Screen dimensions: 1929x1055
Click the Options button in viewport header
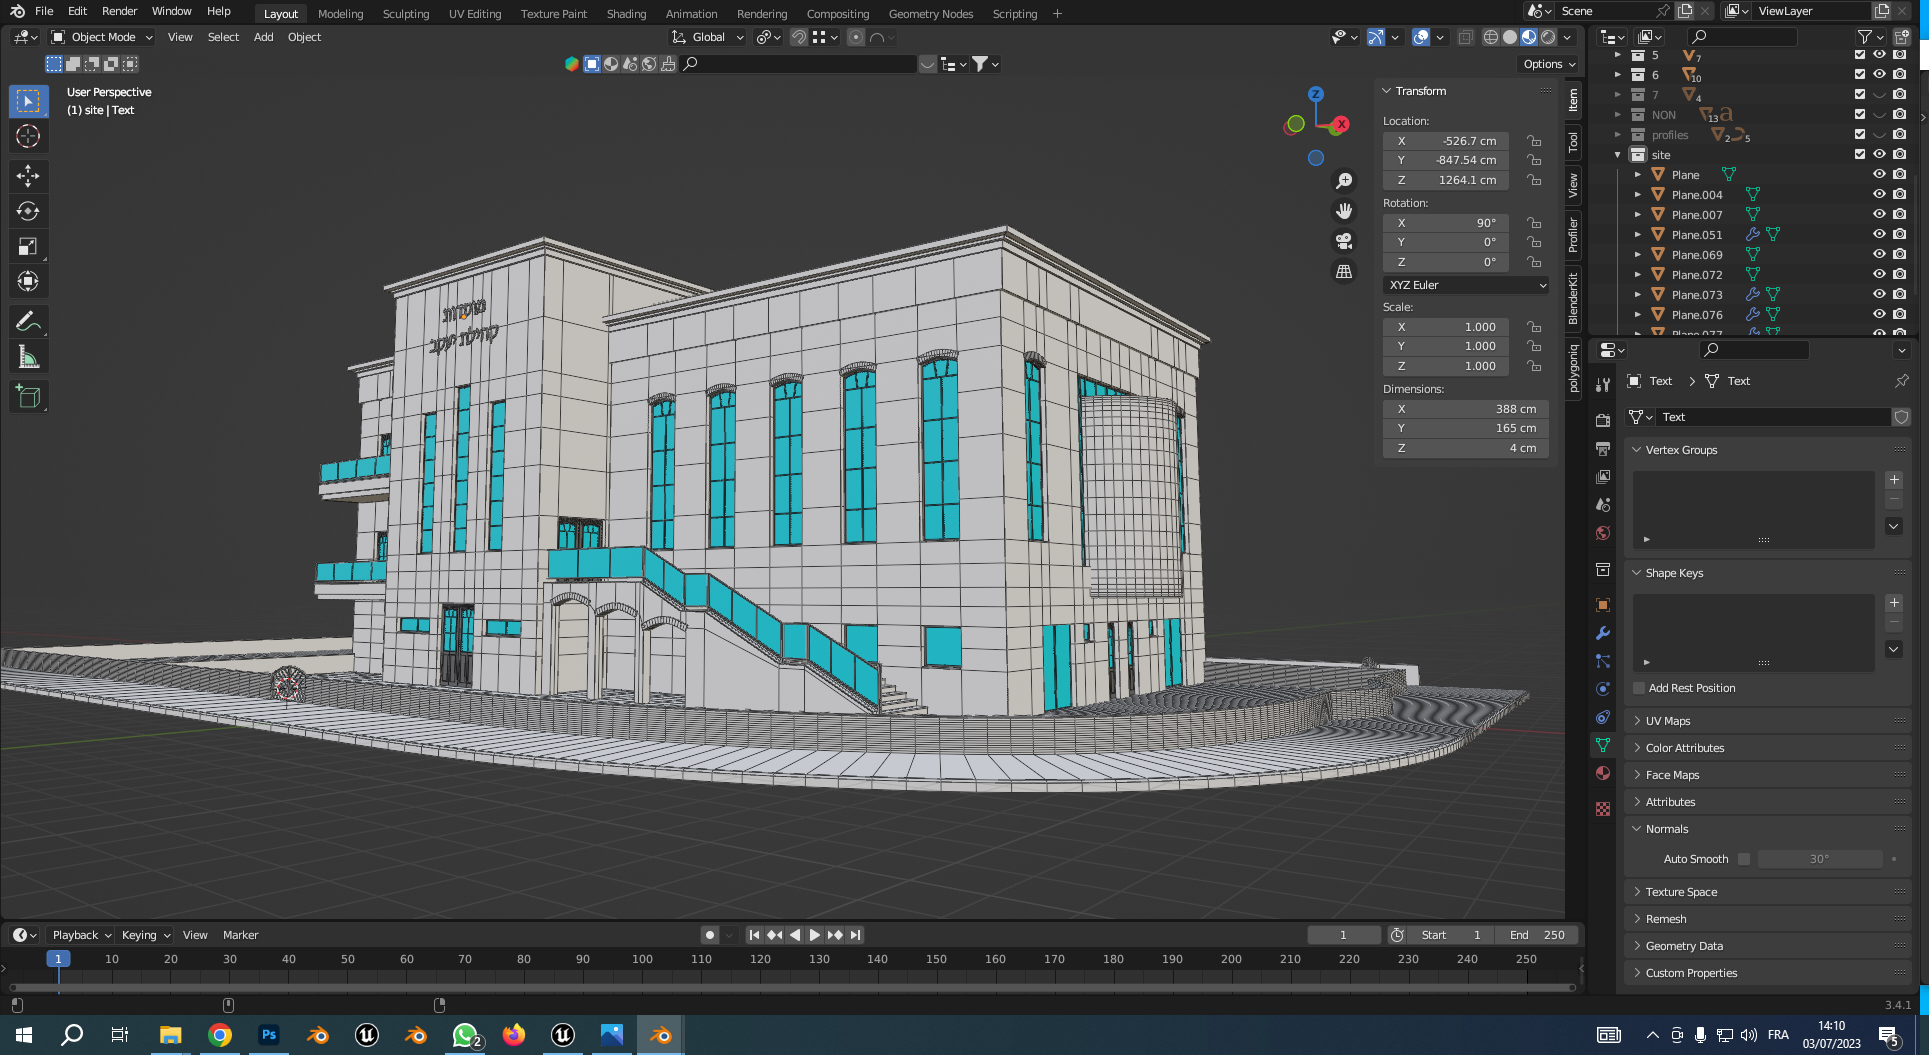pyautogui.click(x=1548, y=64)
